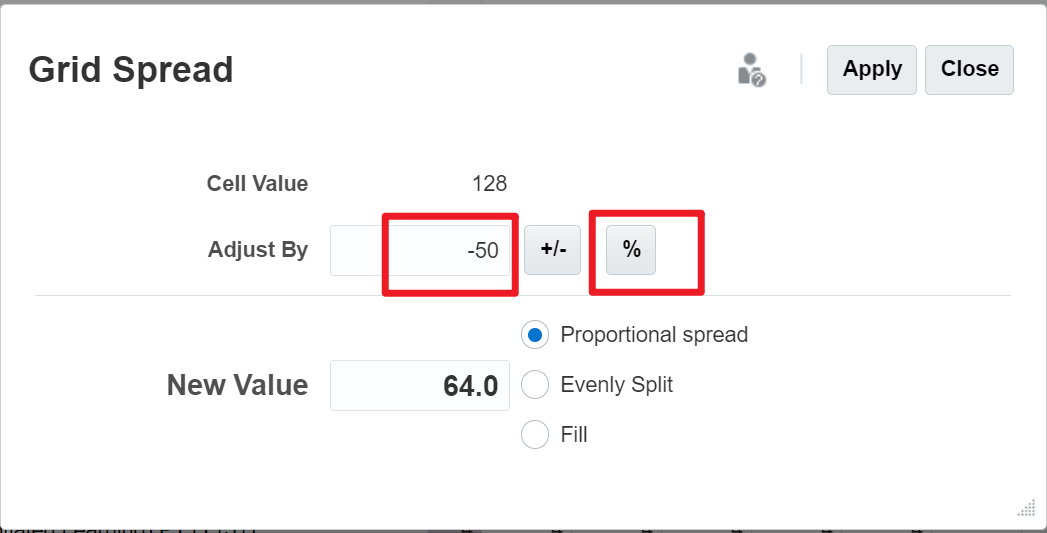Close the Grid Spread dialog

pos(969,70)
